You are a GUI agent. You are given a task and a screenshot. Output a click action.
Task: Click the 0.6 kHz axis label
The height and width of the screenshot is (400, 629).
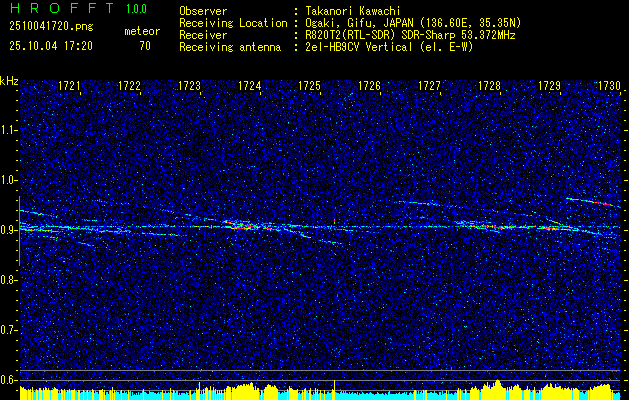pyautogui.click(x=8, y=380)
